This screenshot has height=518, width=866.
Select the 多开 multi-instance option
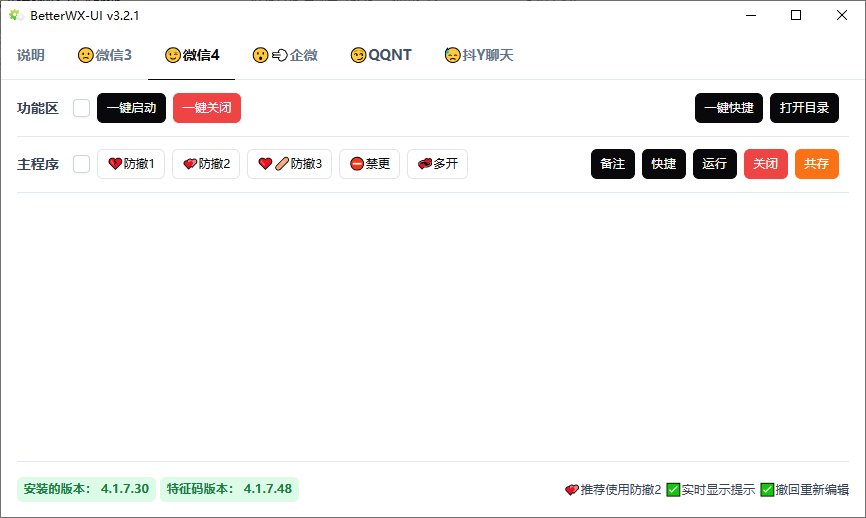coord(437,164)
